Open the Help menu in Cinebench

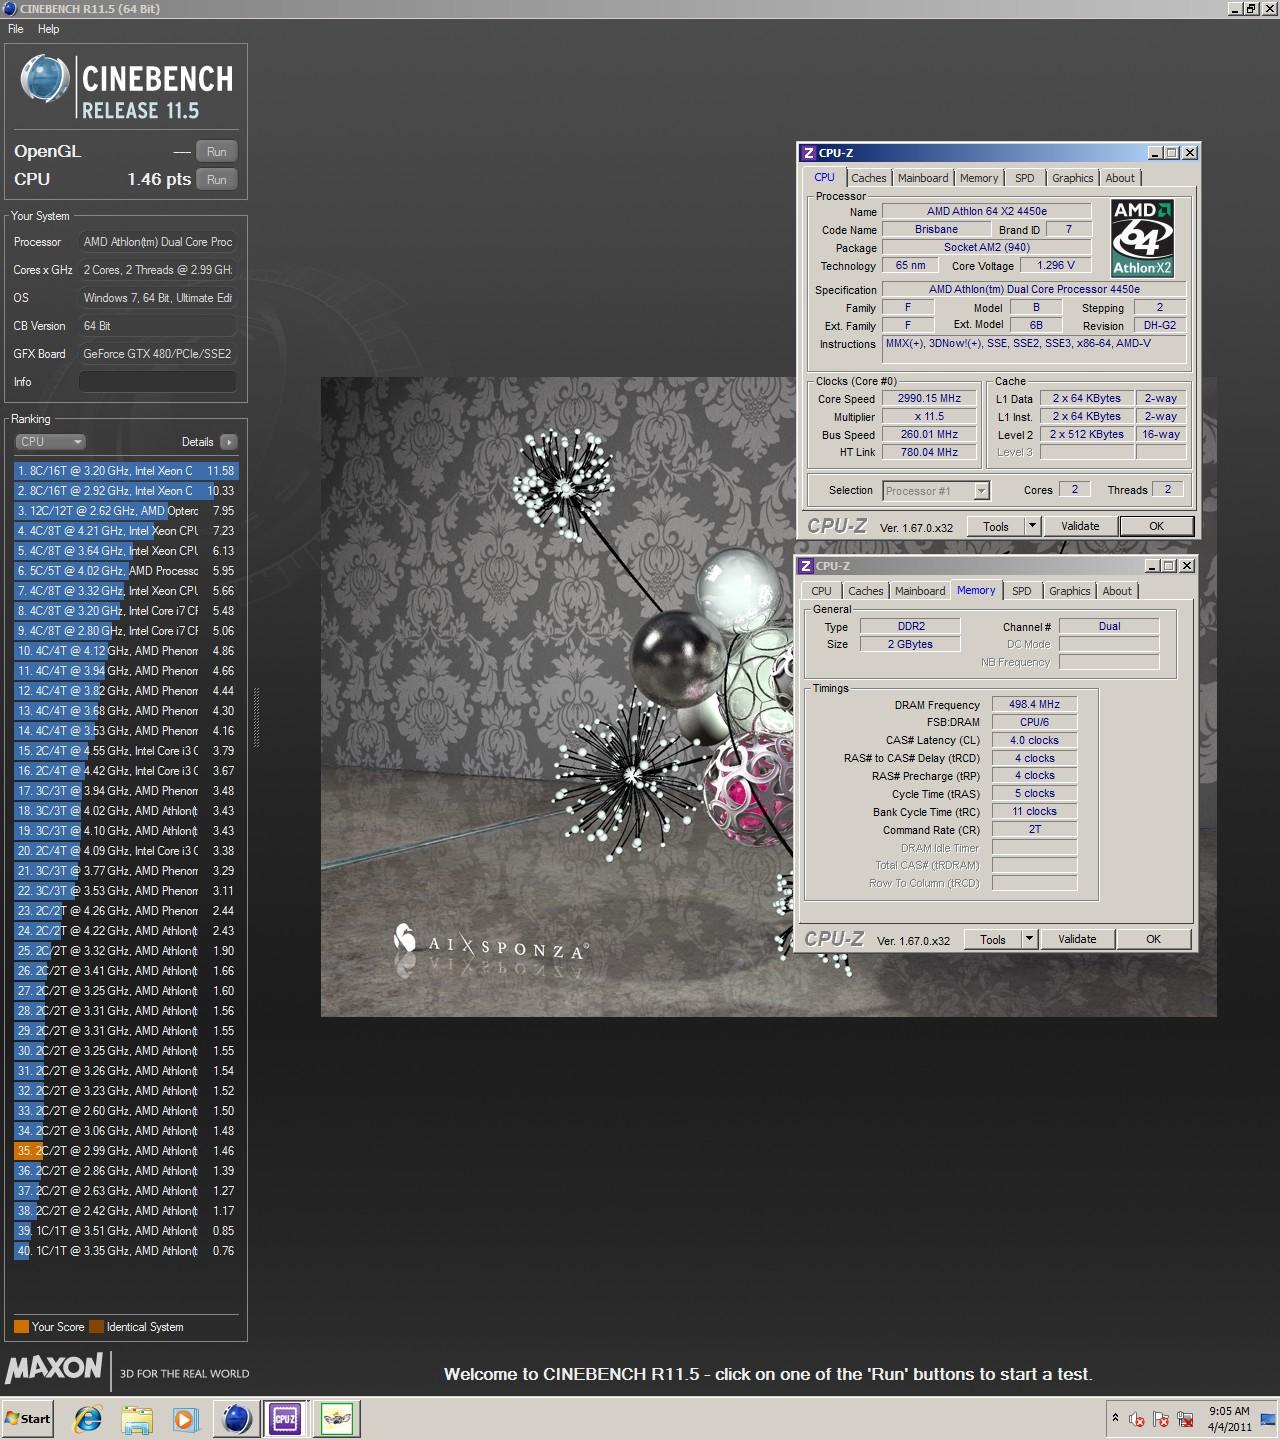pos(48,29)
